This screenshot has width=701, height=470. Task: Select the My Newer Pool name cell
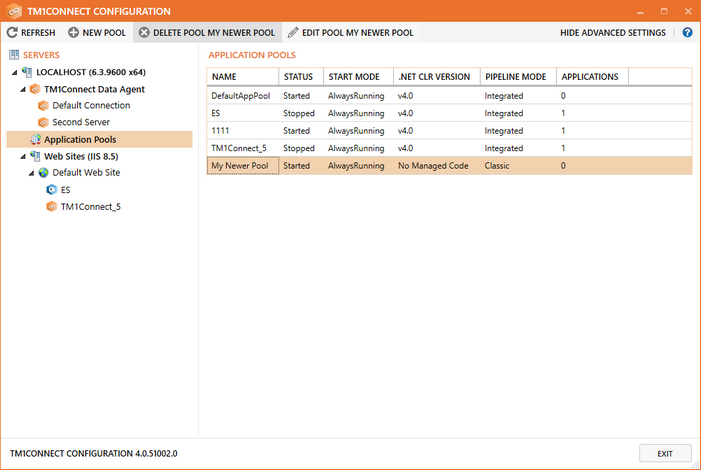[243, 165]
